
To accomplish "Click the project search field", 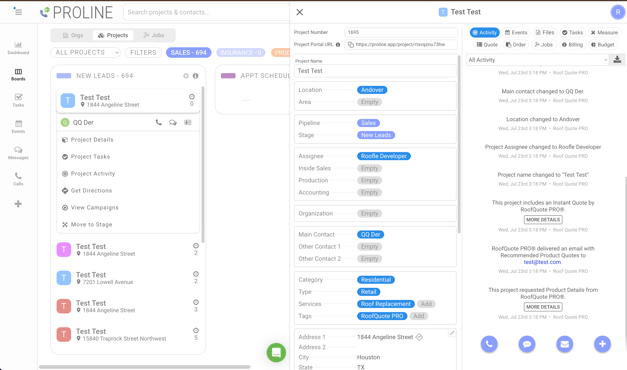I will (x=206, y=12).
